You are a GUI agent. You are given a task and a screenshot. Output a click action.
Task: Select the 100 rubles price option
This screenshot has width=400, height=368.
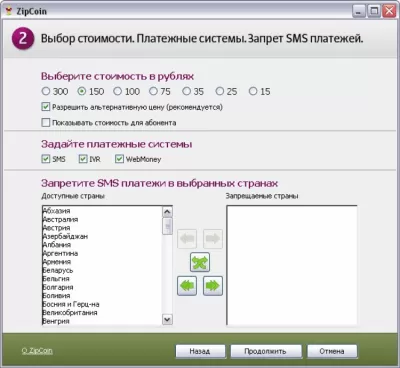(x=118, y=91)
